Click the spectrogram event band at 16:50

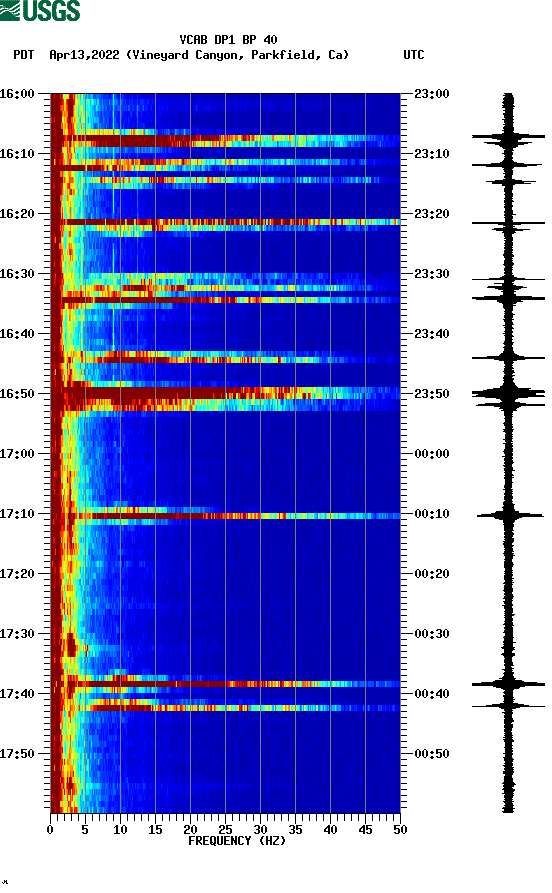point(225,394)
